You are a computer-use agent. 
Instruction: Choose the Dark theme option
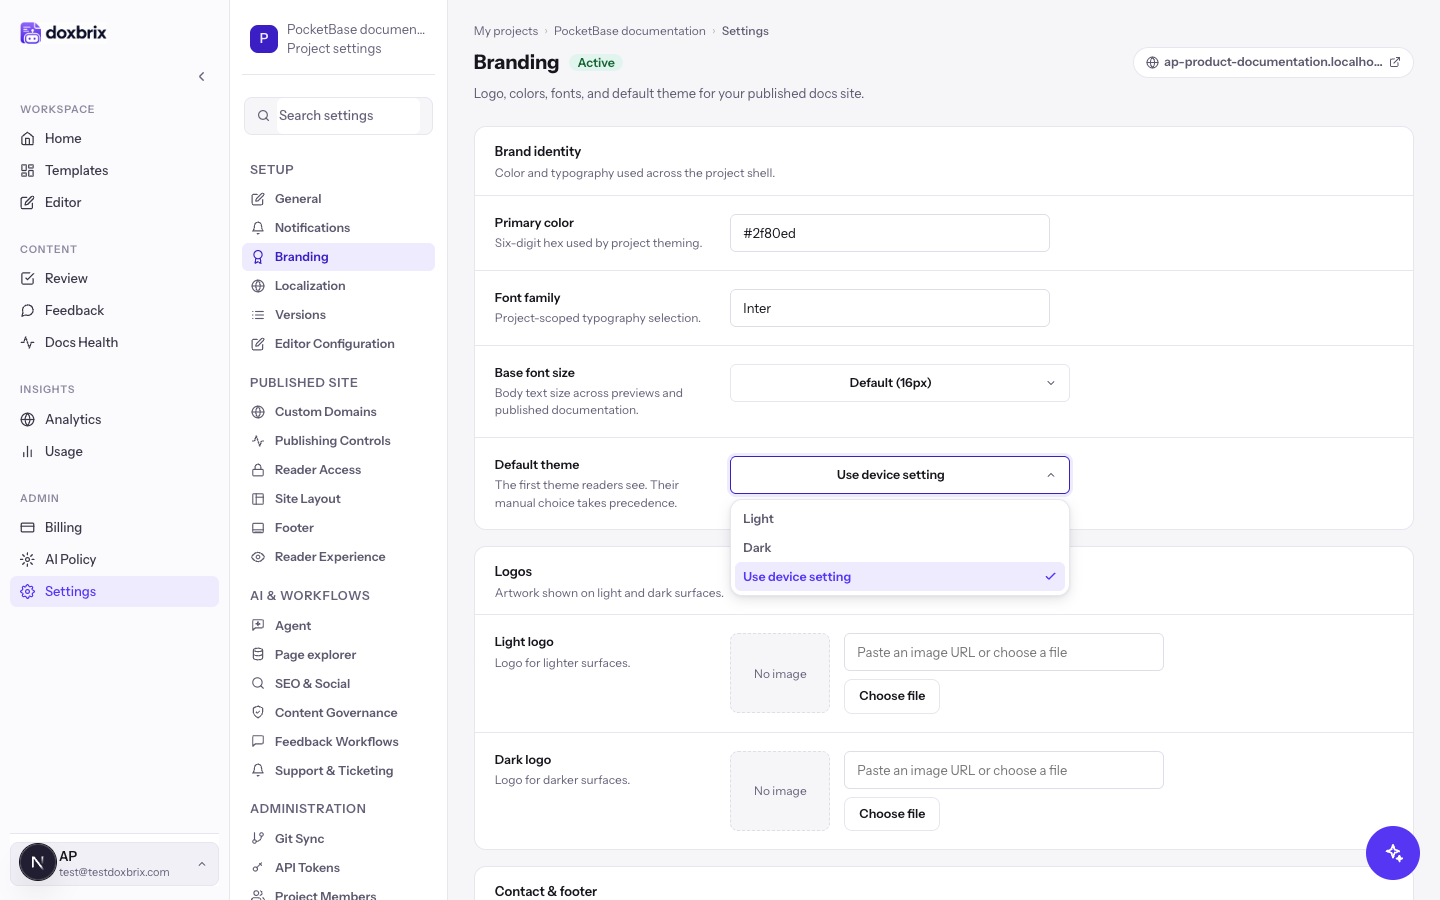pyautogui.click(x=900, y=548)
